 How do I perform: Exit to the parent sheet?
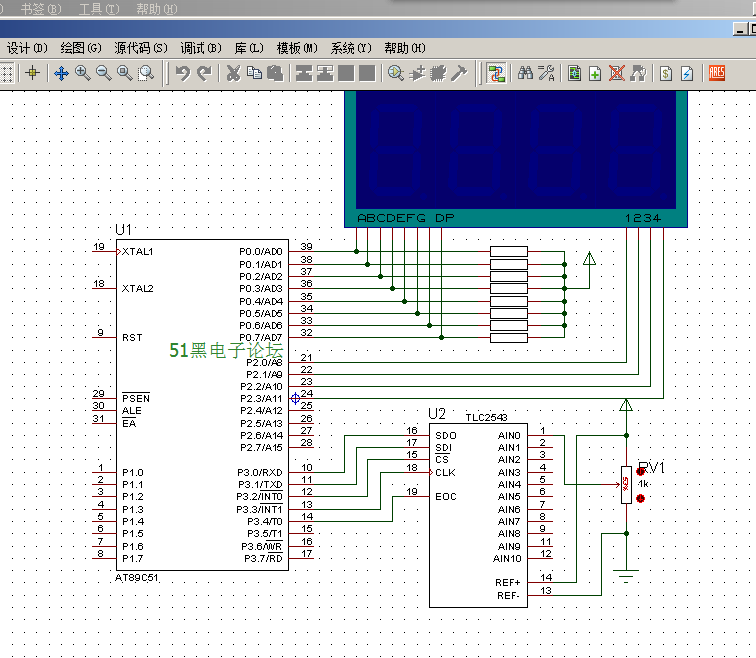tap(638, 73)
